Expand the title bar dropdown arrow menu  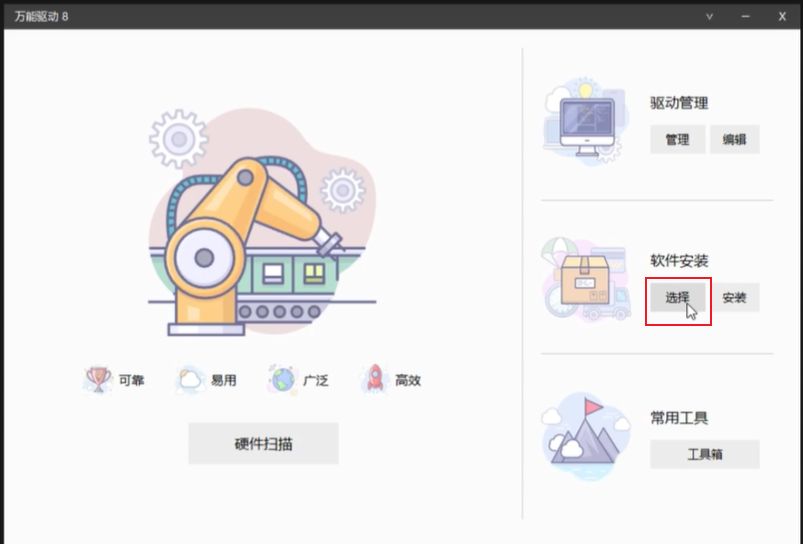tap(709, 16)
